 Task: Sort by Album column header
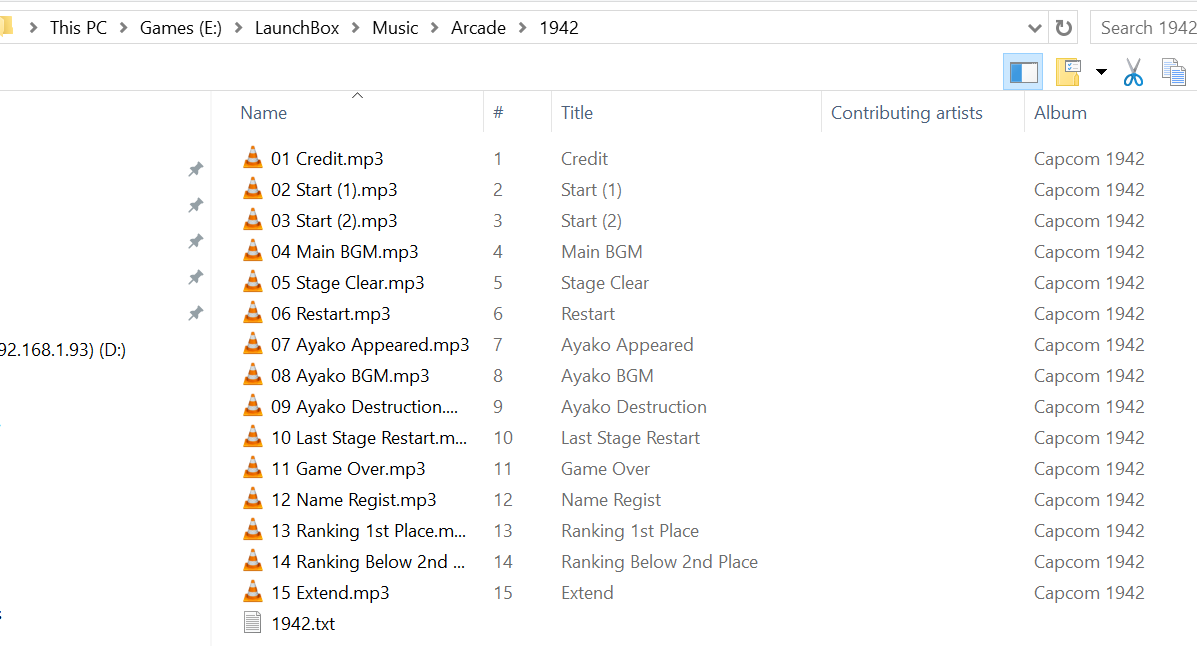[1060, 113]
